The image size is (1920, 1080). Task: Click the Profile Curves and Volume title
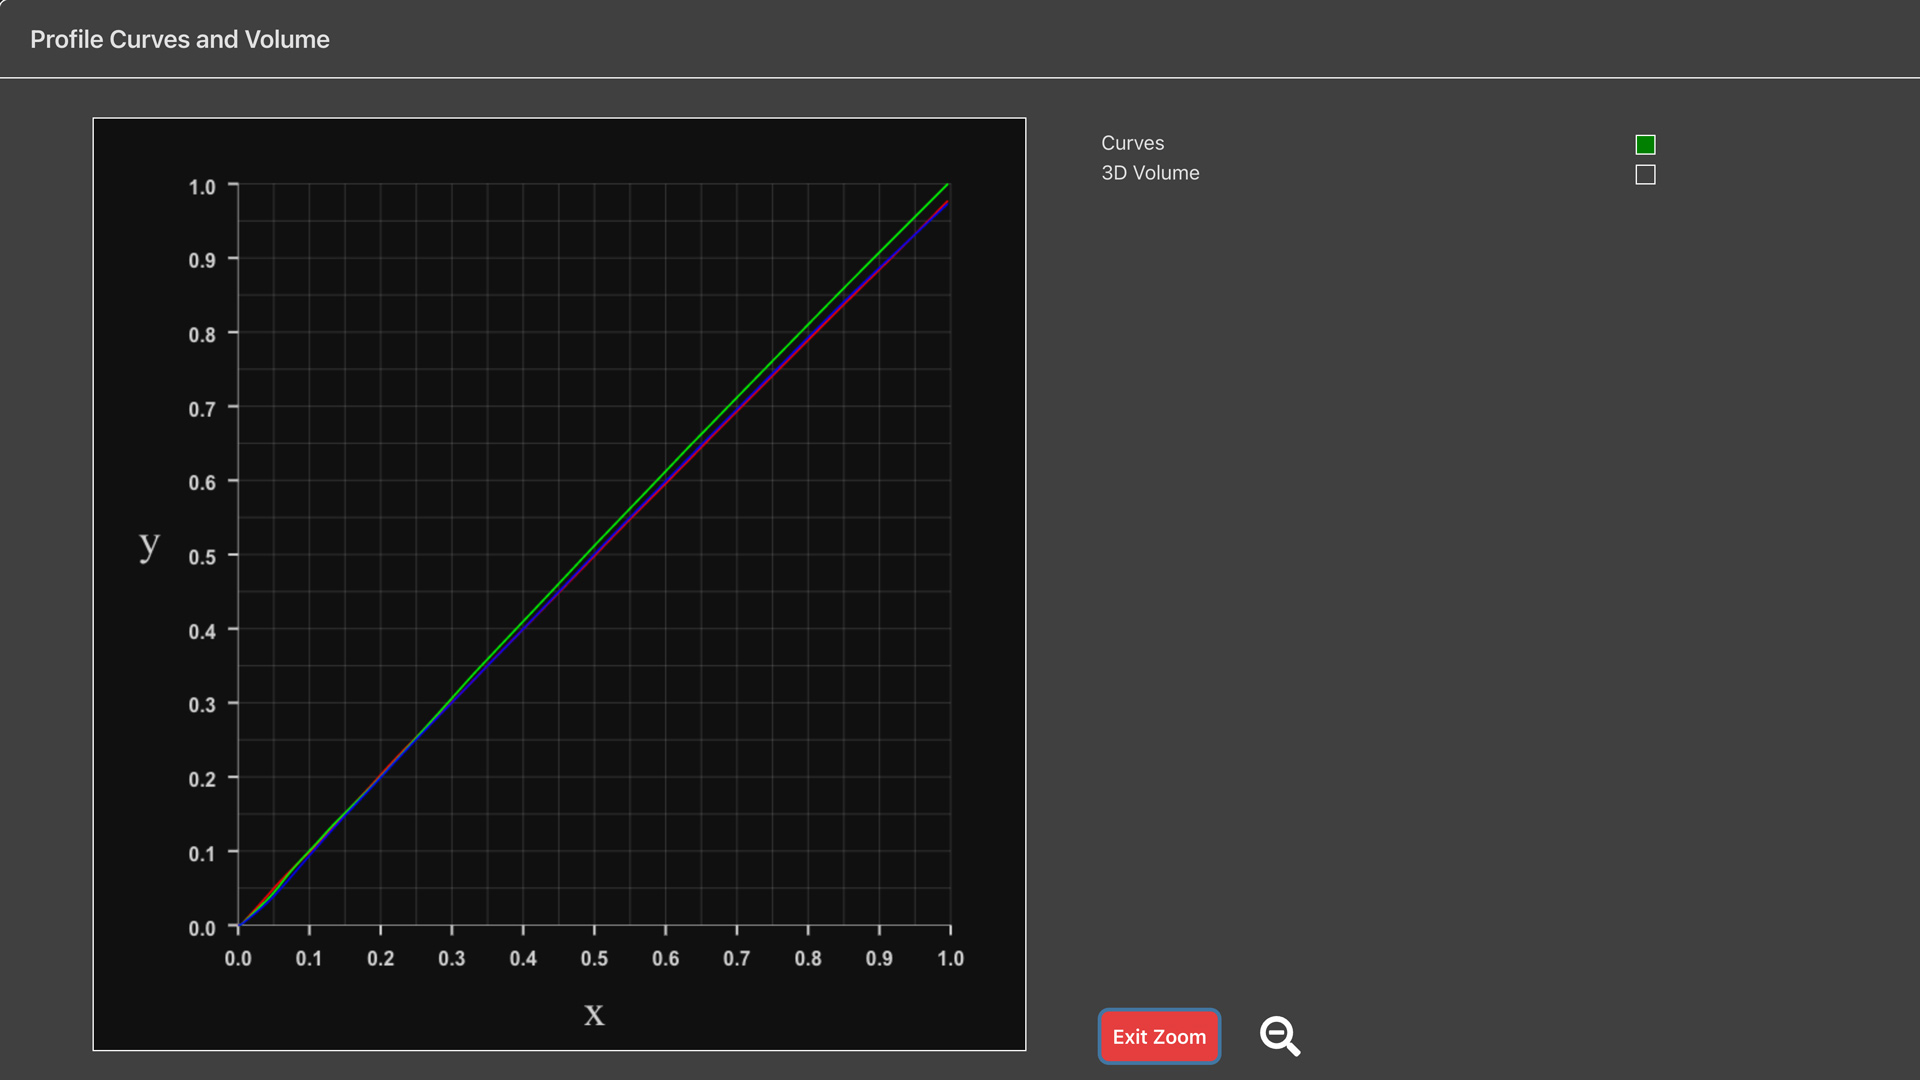pyautogui.click(x=180, y=39)
